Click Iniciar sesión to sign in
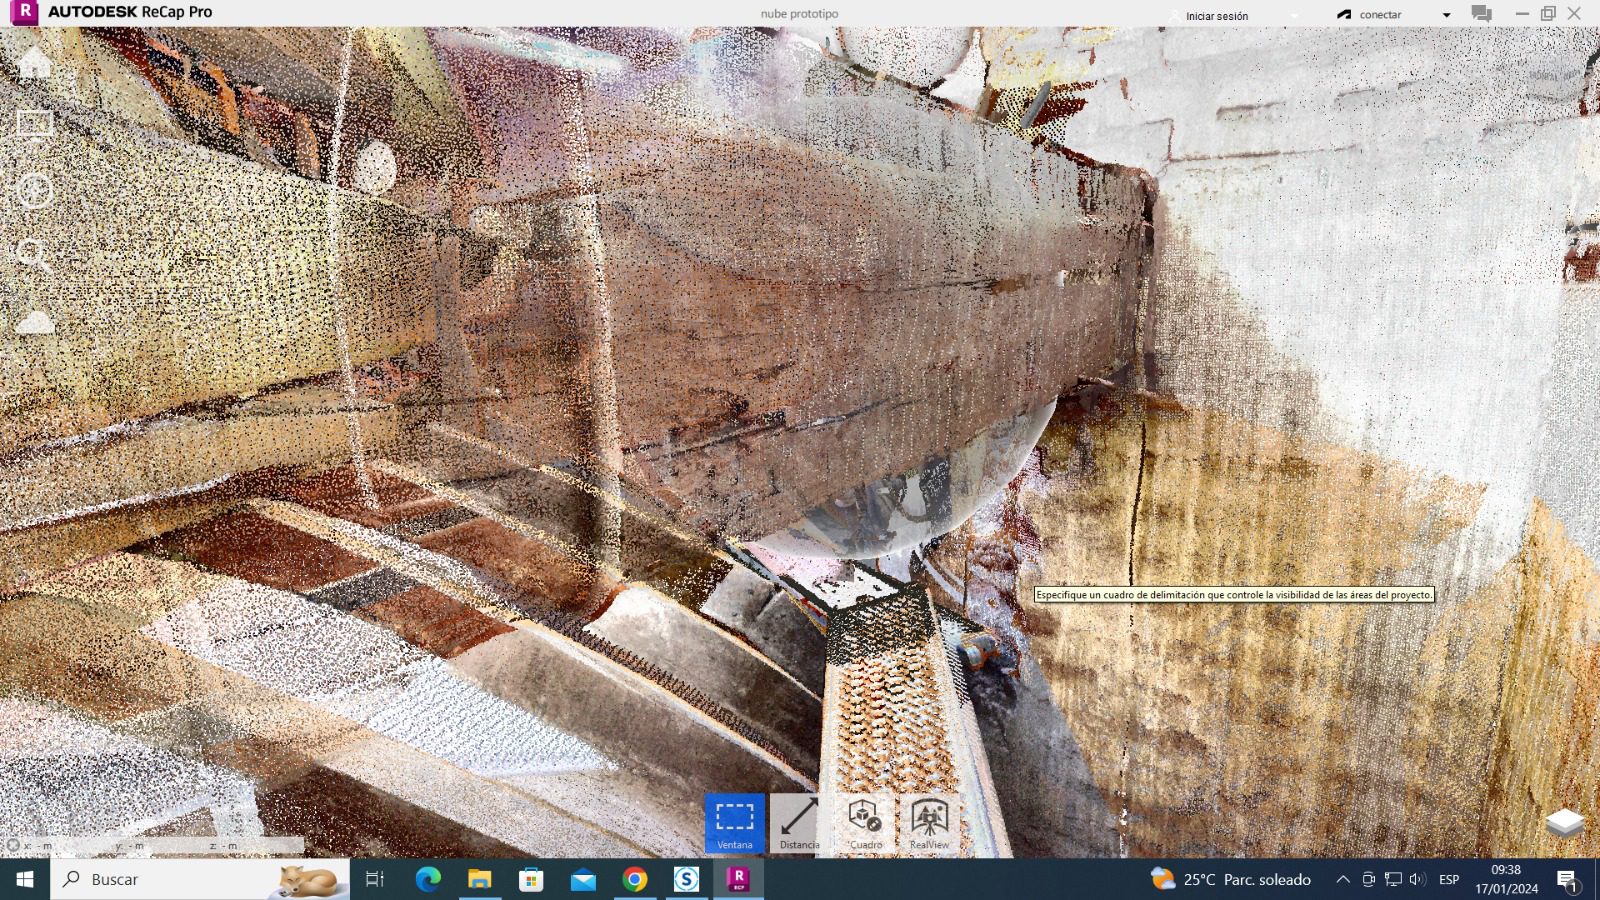 [x=1216, y=16]
